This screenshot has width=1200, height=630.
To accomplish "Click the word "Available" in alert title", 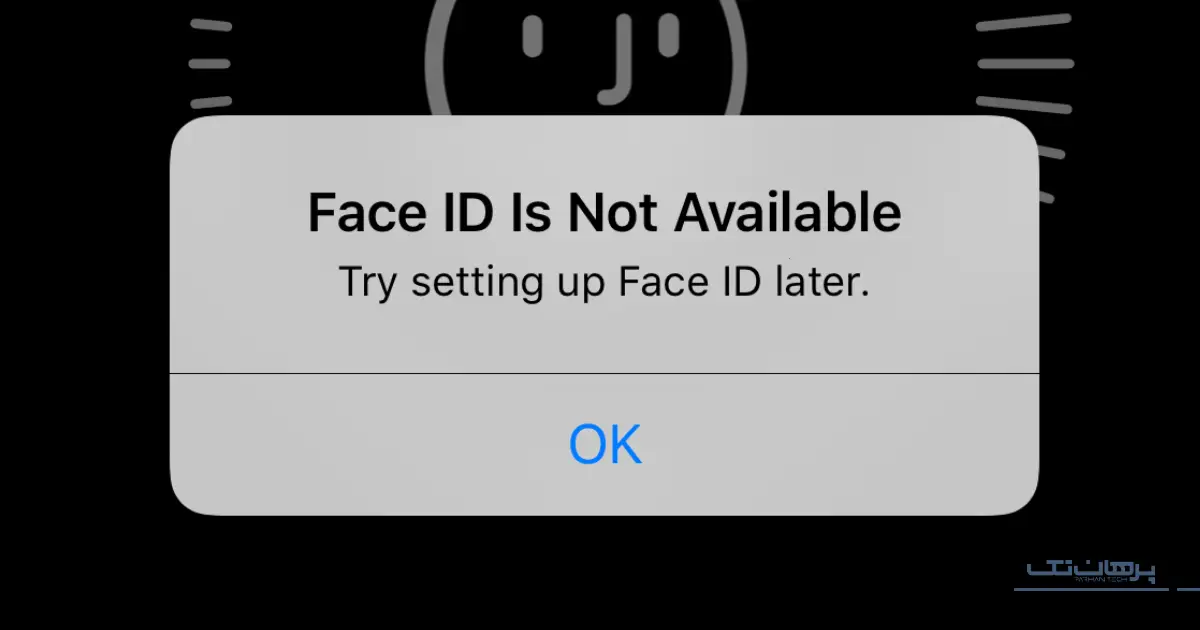I will point(789,213).
